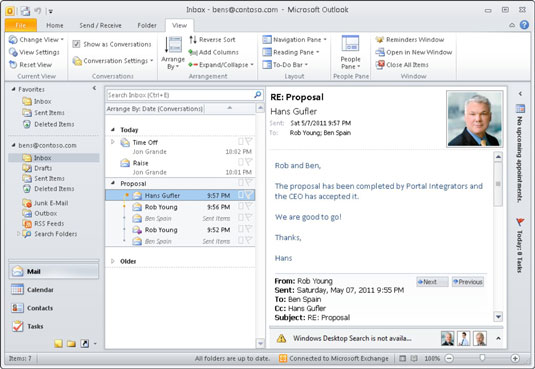Open To-Do Bar dropdown
This screenshot has height=369, width=535.
pyautogui.click(x=285, y=65)
